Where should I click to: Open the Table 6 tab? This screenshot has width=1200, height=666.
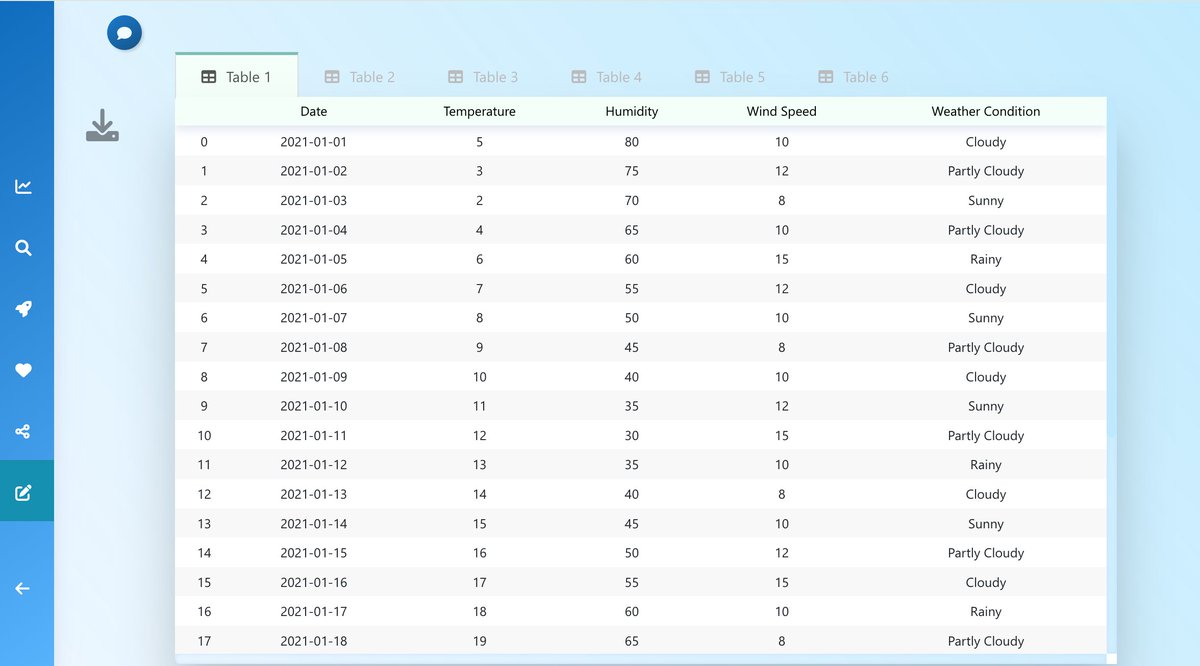pyautogui.click(x=853, y=77)
